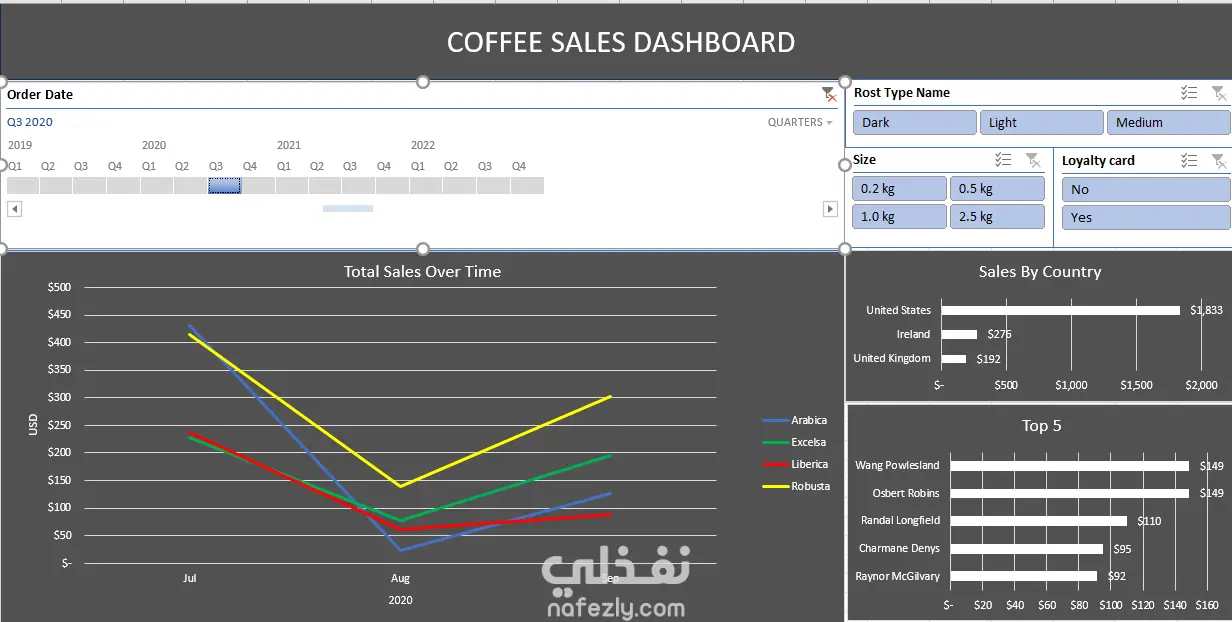Click the Excelsa legend entry
The image size is (1232, 622).
tap(795, 442)
